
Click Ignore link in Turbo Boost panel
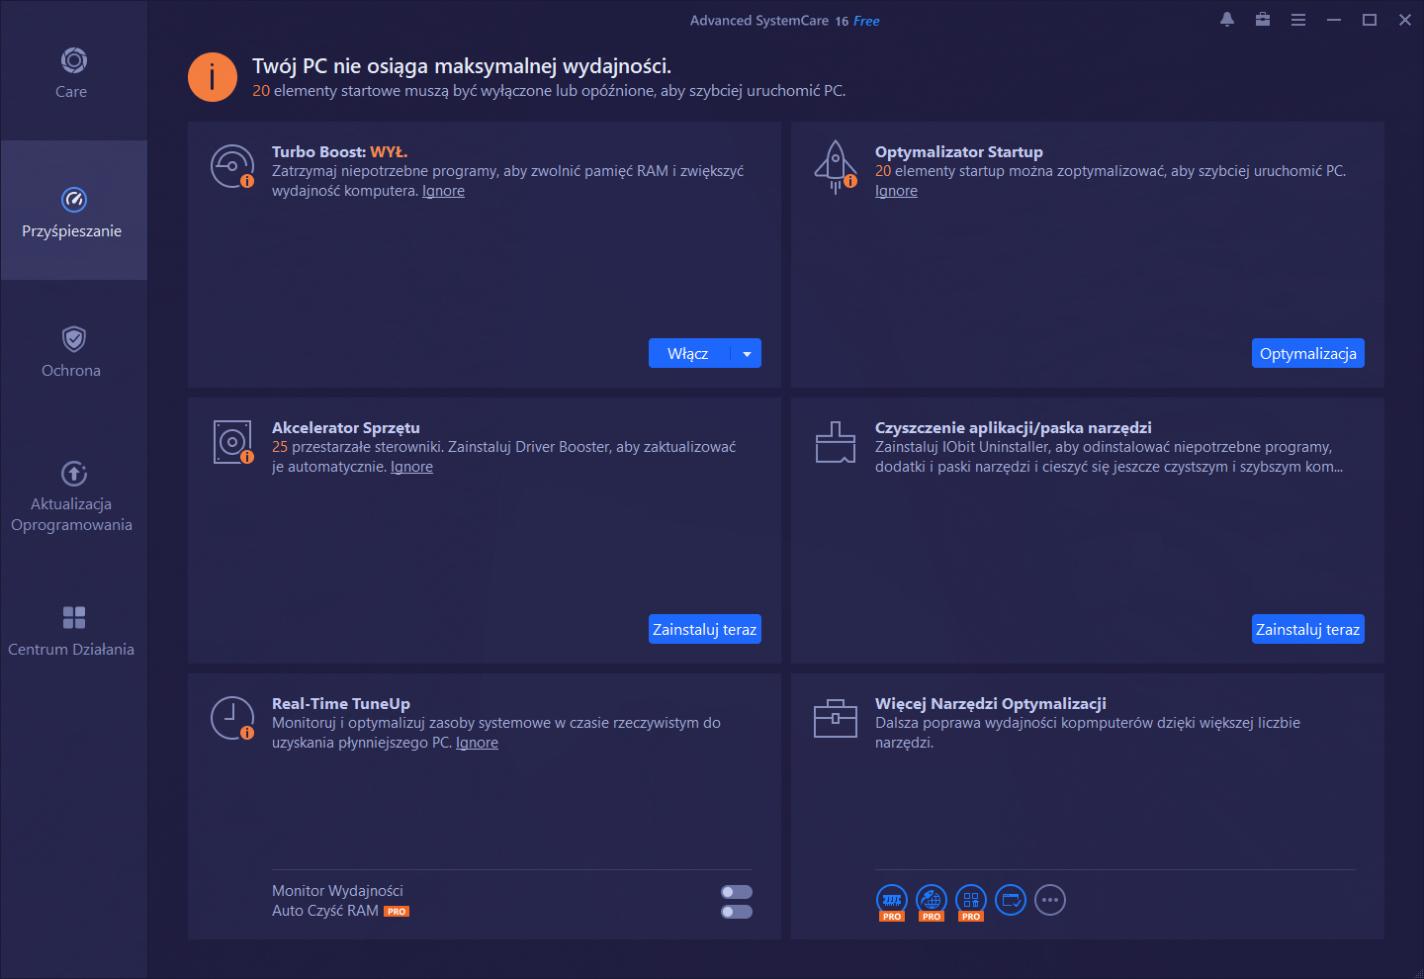pyautogui.click(x=443, y=191)
